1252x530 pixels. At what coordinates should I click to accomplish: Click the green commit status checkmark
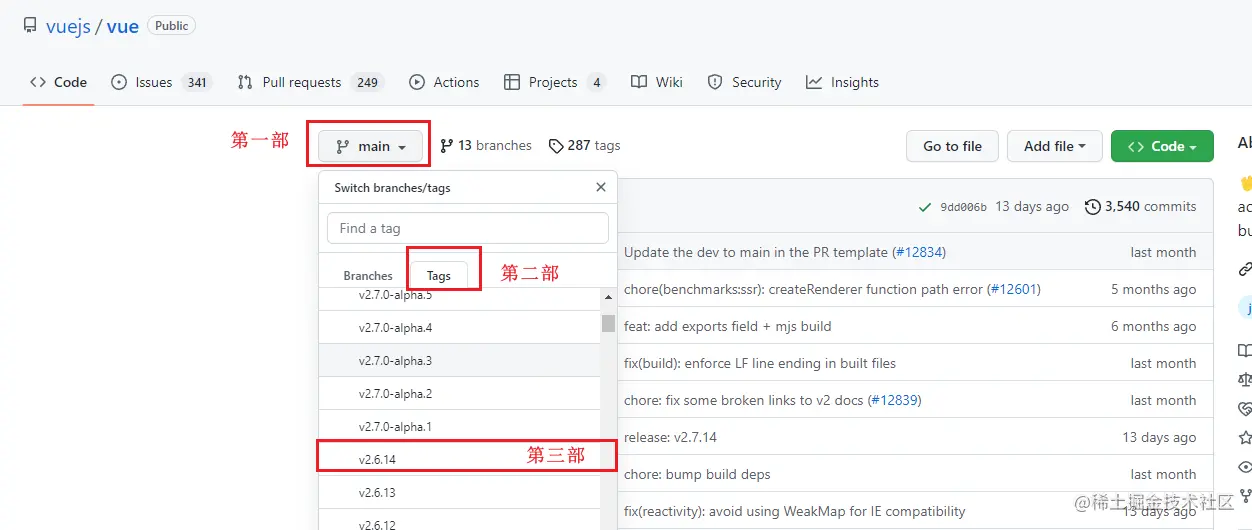point(925,207)
